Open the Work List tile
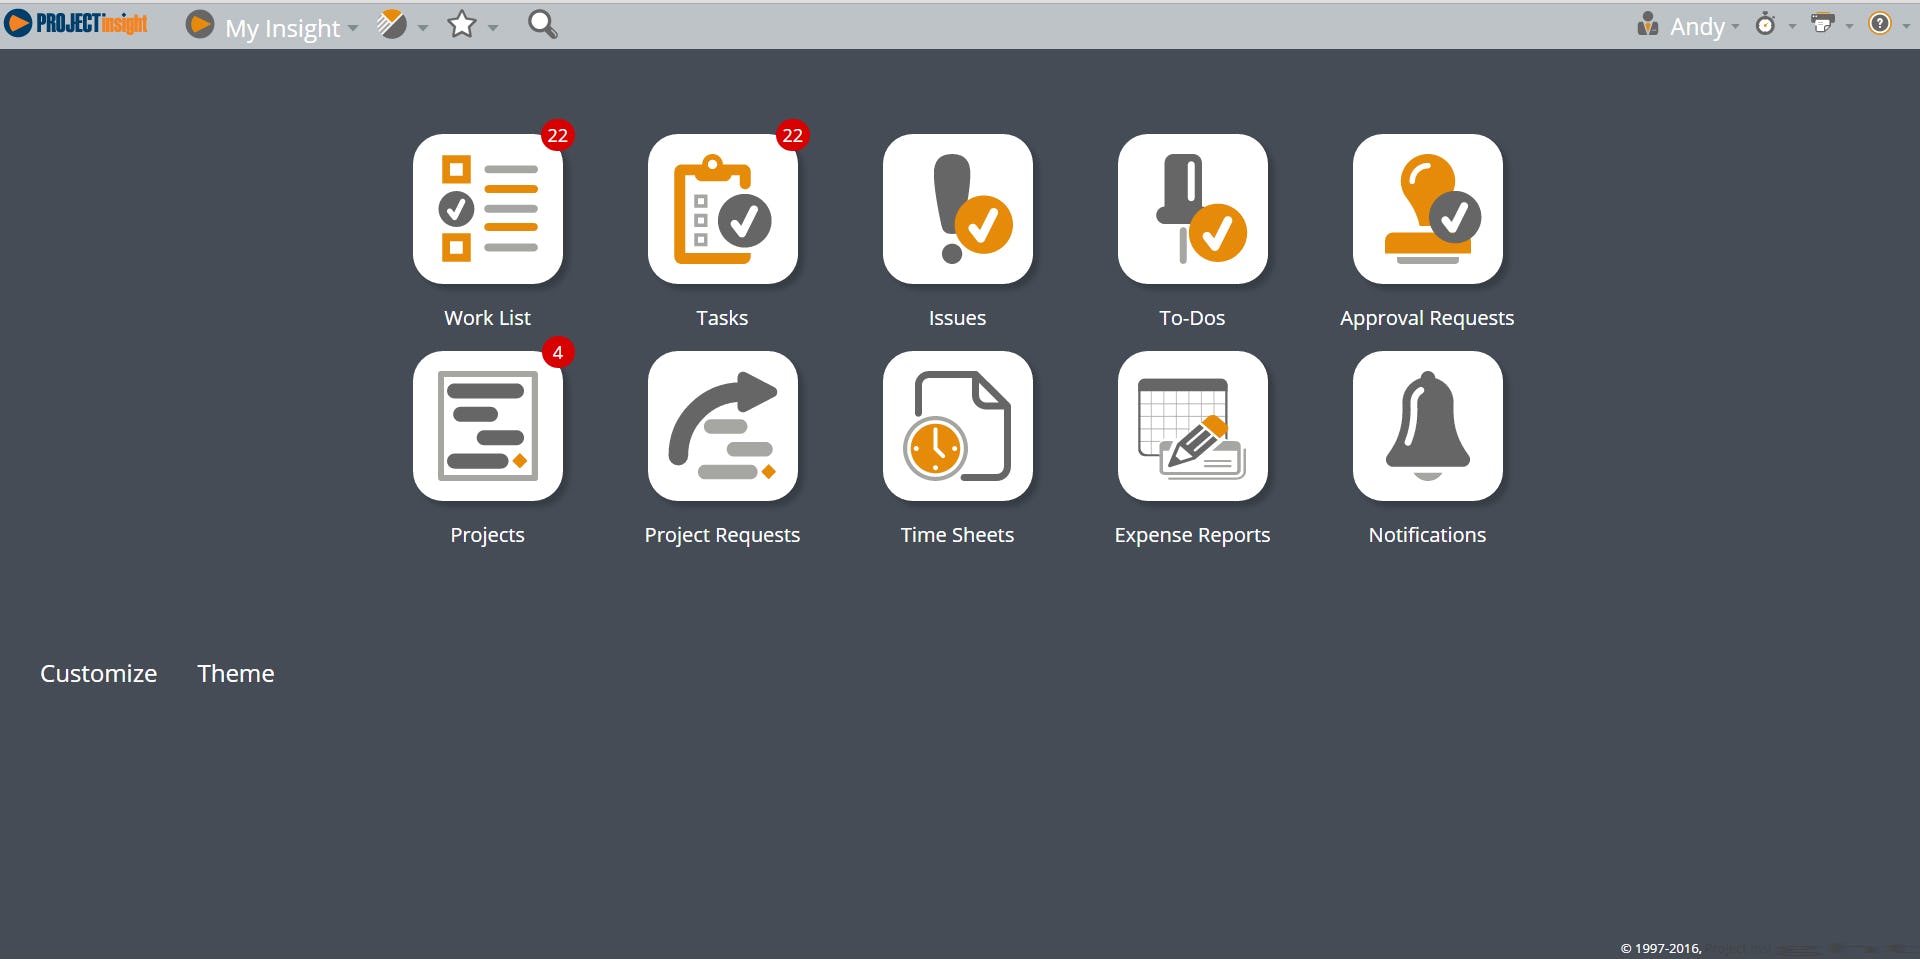Viewport: 1920px width, 959px height. 487,209
